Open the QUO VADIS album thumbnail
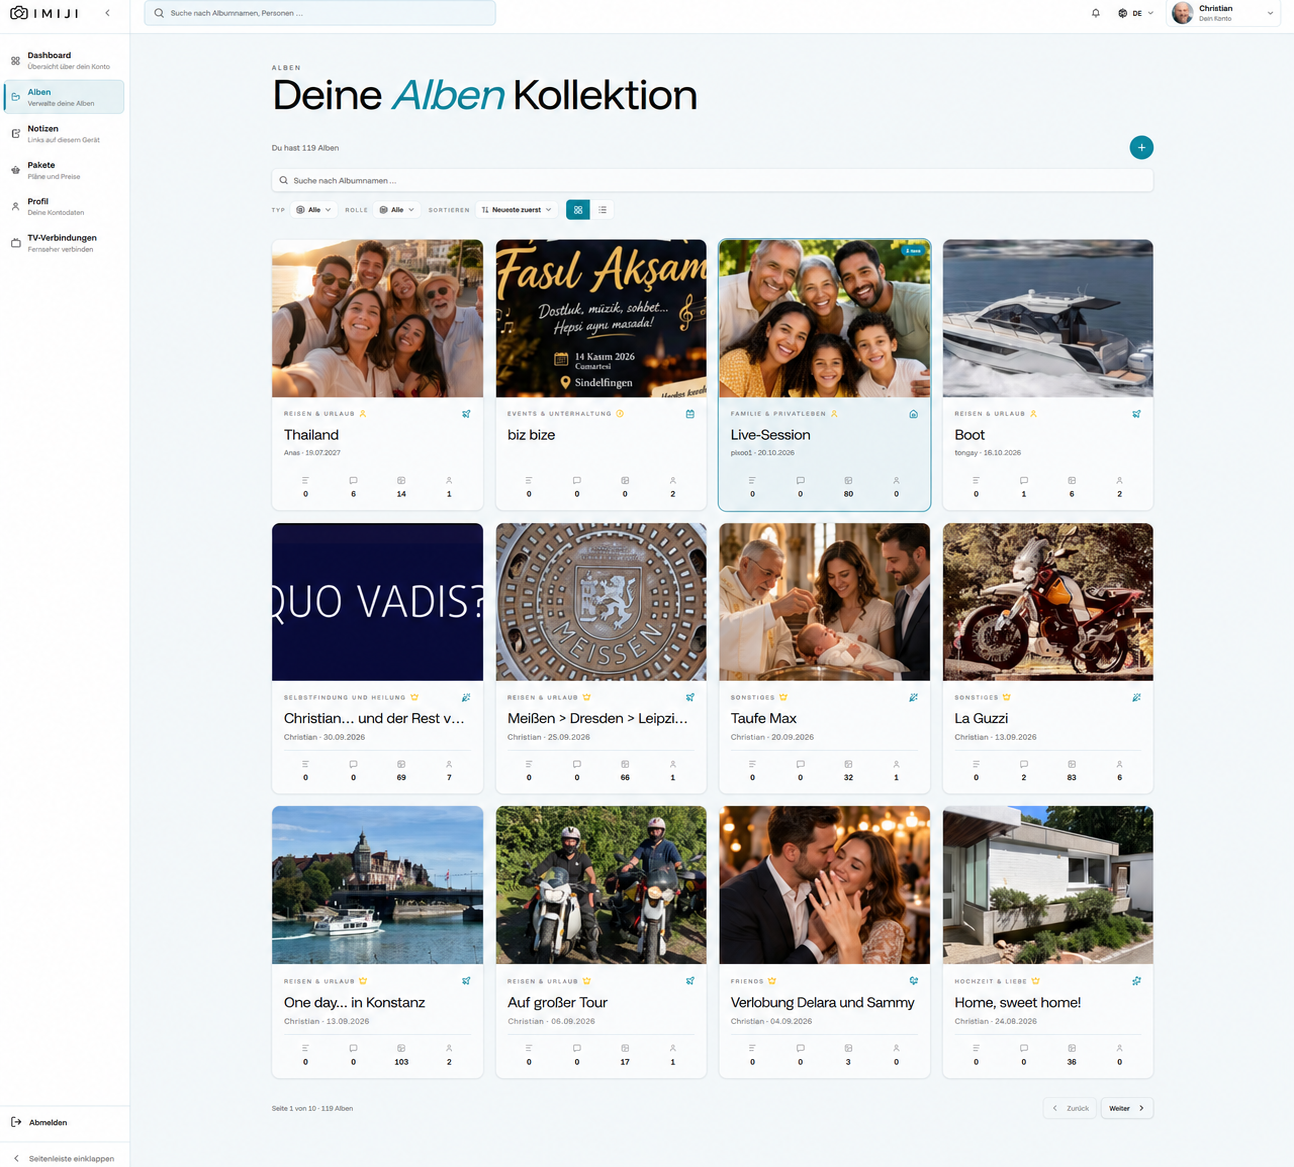1294x1167 pixels. pos(377,602)
